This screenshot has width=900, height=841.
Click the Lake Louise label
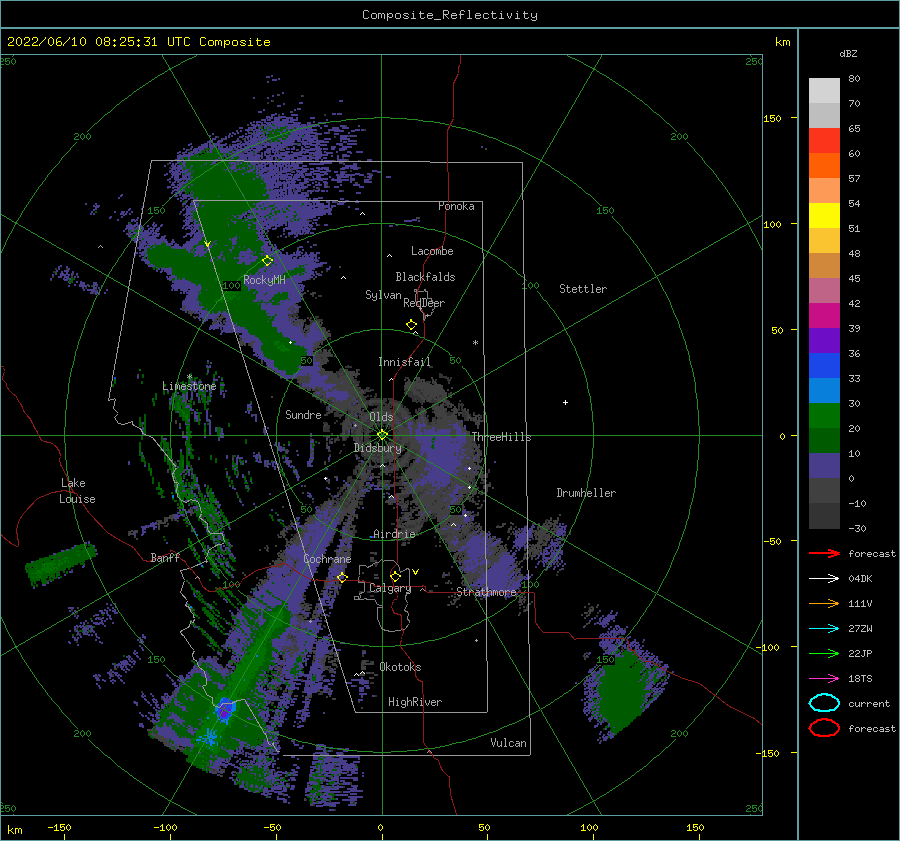77,491
